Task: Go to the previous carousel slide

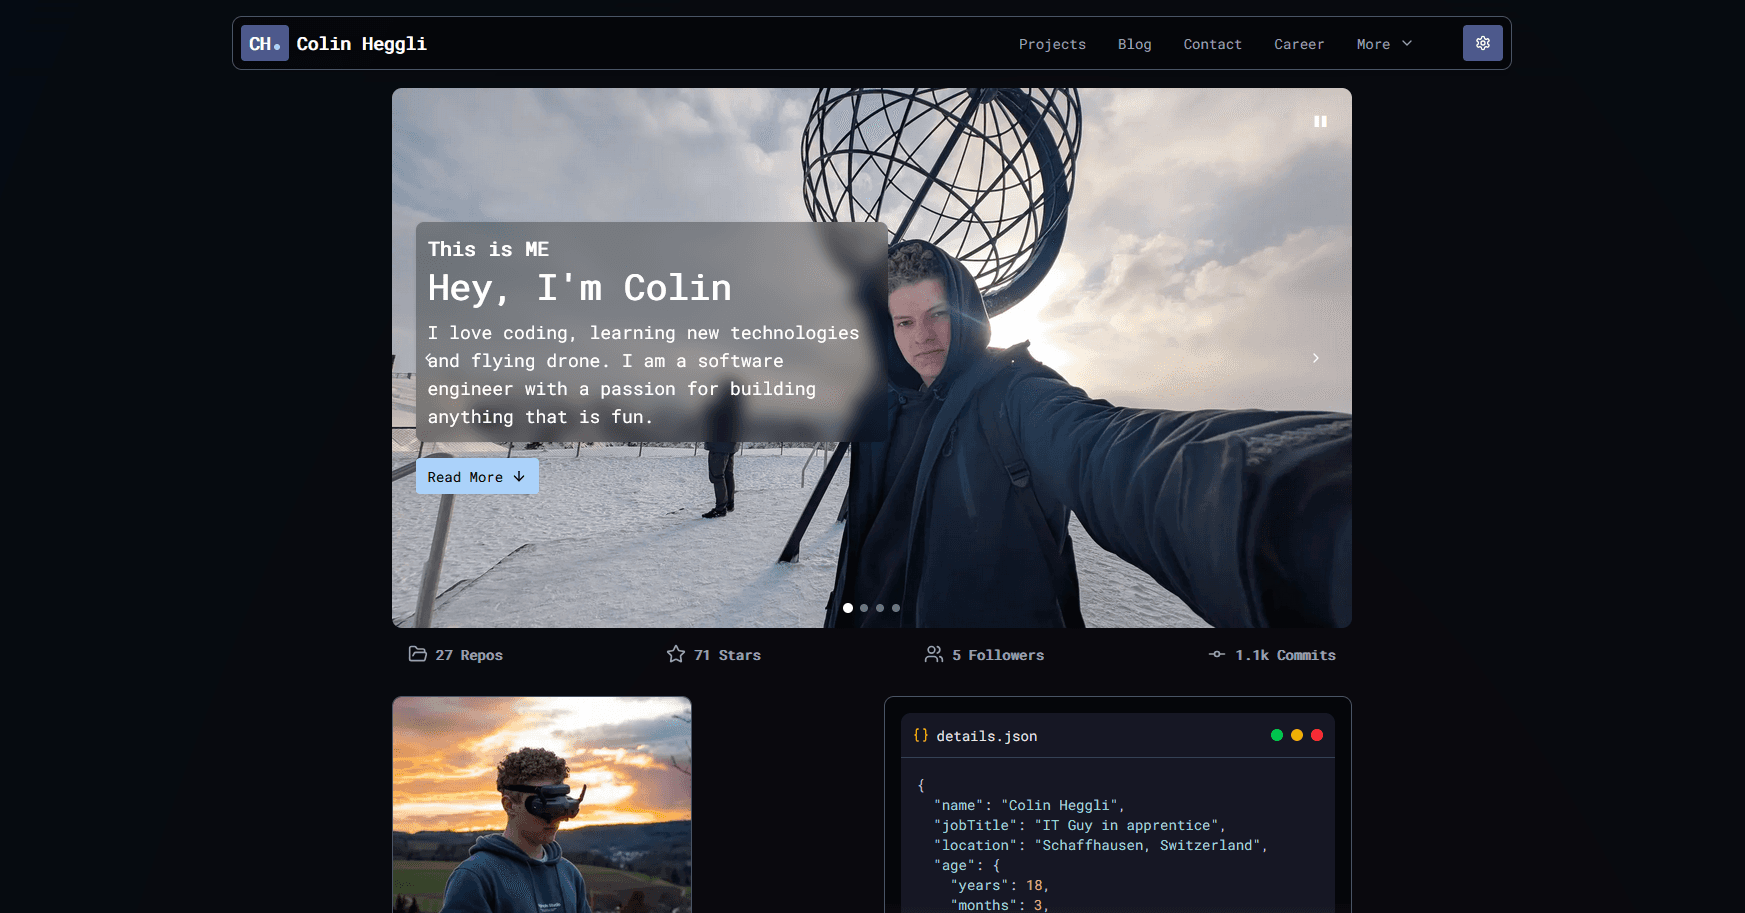Action: tap(428, 358)
